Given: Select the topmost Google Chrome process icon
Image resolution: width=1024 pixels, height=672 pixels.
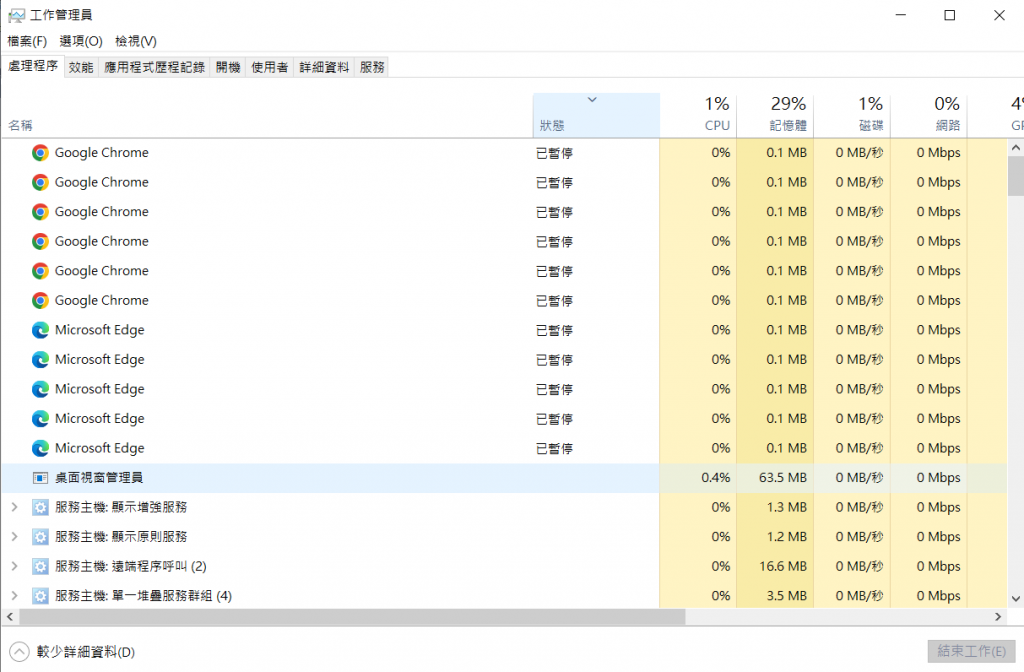Looking at the screenshot, I should click(40, 153).
